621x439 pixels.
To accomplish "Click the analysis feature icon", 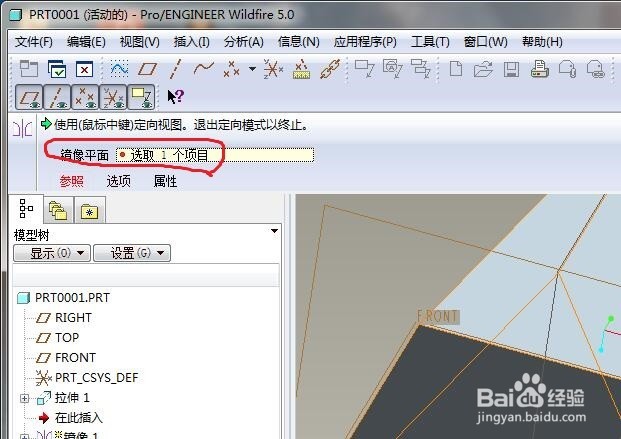I will [x=301, y=69].
